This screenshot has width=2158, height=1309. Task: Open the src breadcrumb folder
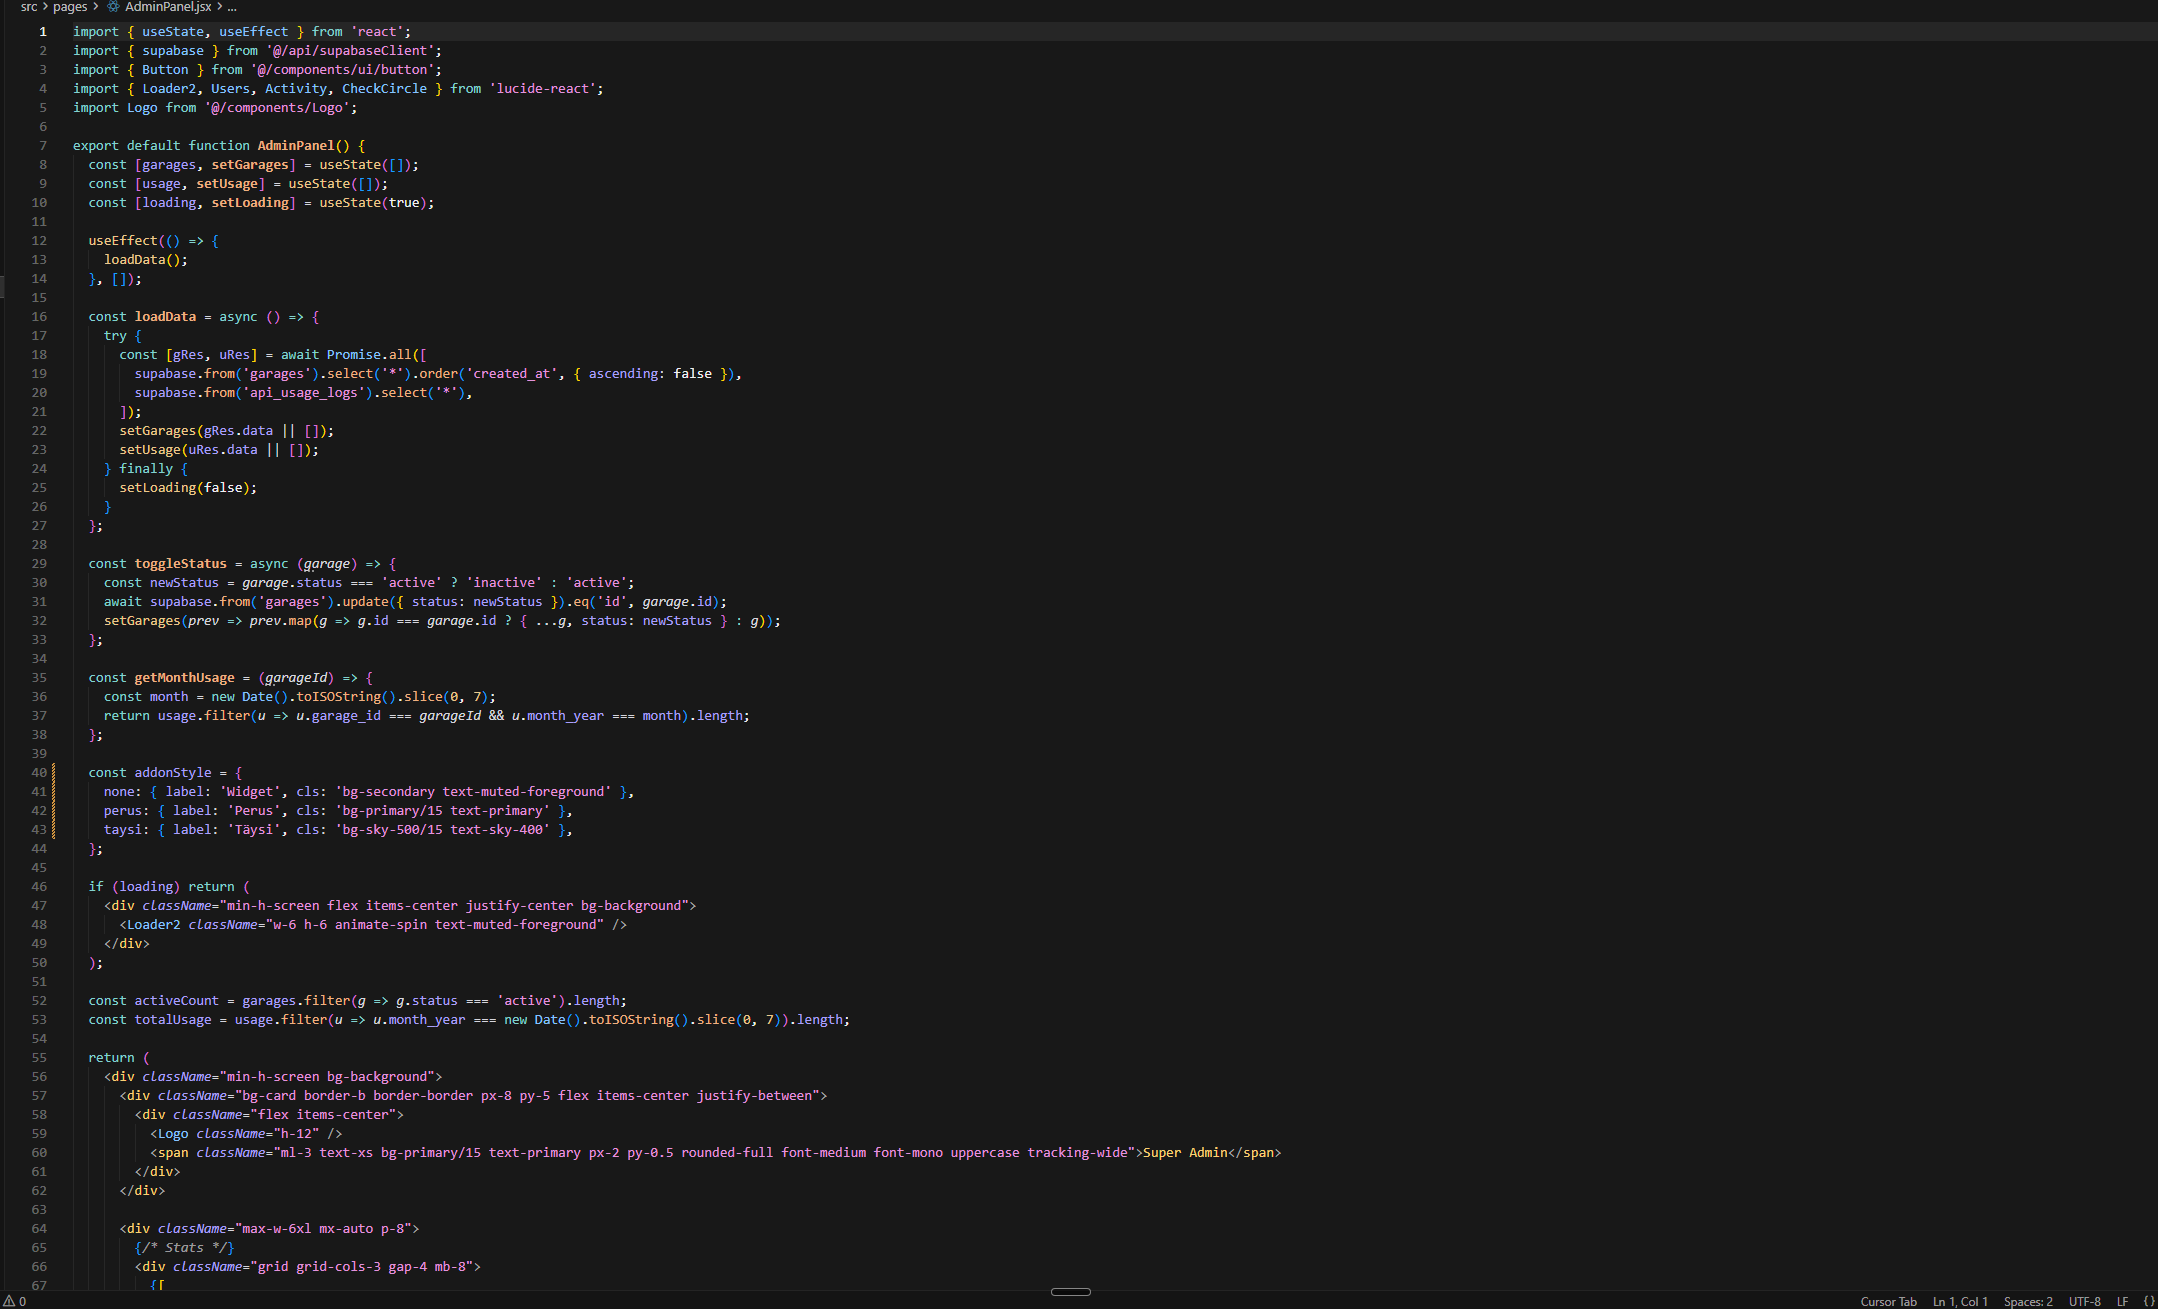tap(29, 7)
